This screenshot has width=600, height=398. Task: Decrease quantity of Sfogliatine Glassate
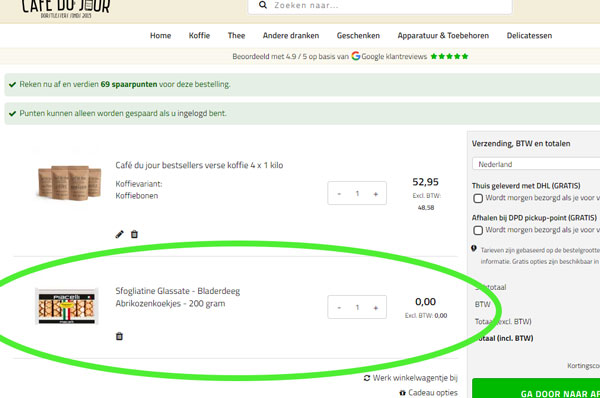pyautogui.click(x=339, y=307)
